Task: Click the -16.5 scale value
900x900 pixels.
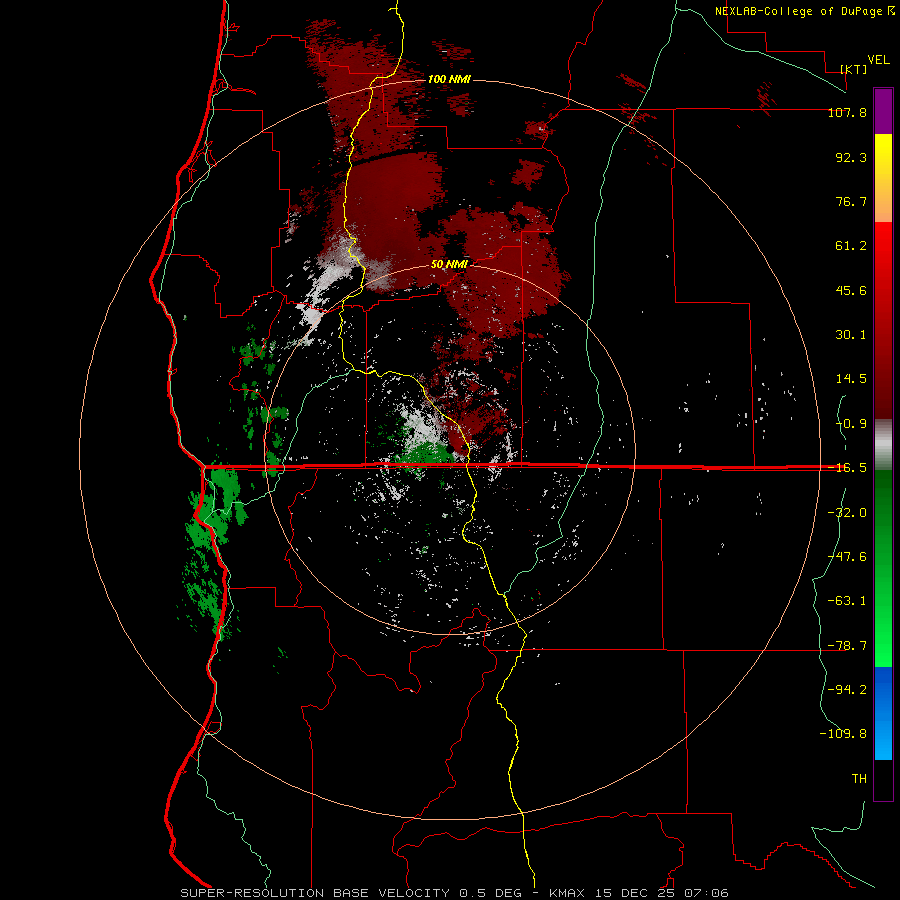Action: click(x=847, y=468)
